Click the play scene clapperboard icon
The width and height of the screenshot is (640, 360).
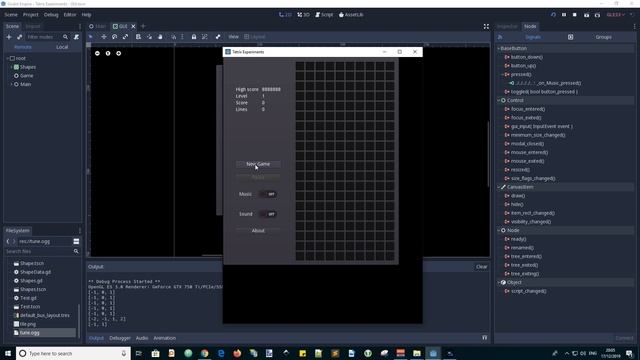[586, 15]
